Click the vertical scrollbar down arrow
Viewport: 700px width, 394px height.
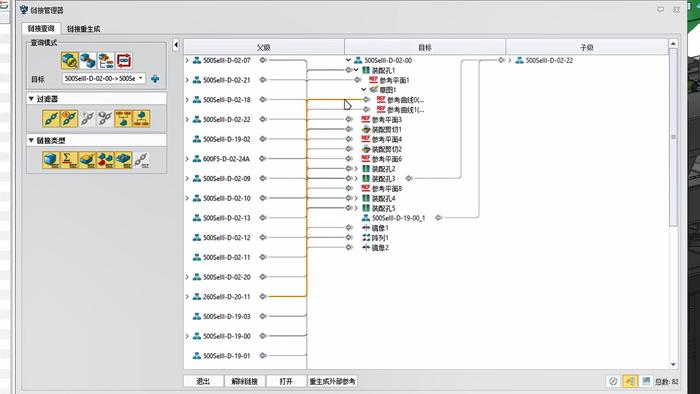pos(673,365)
